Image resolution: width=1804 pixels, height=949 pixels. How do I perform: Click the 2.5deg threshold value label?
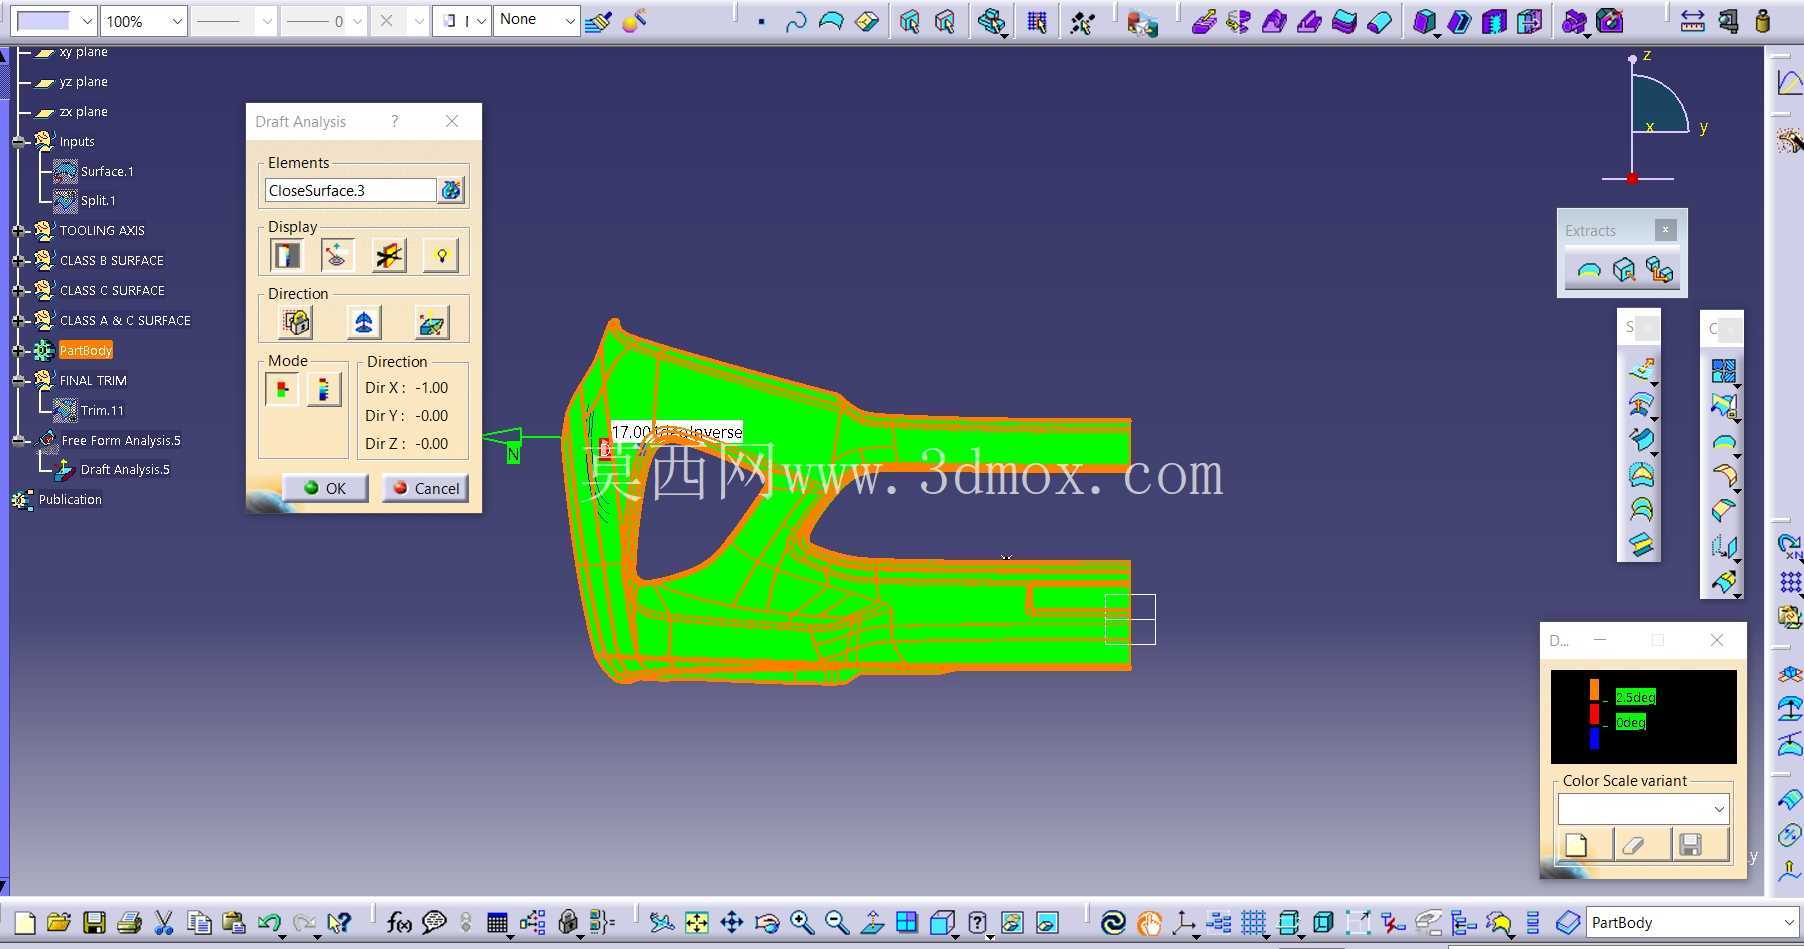click(1635, 697)
